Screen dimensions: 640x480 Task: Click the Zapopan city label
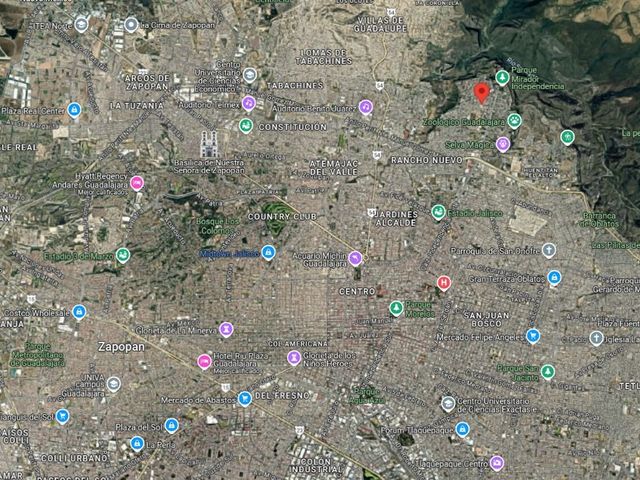(x=121, y=347)
